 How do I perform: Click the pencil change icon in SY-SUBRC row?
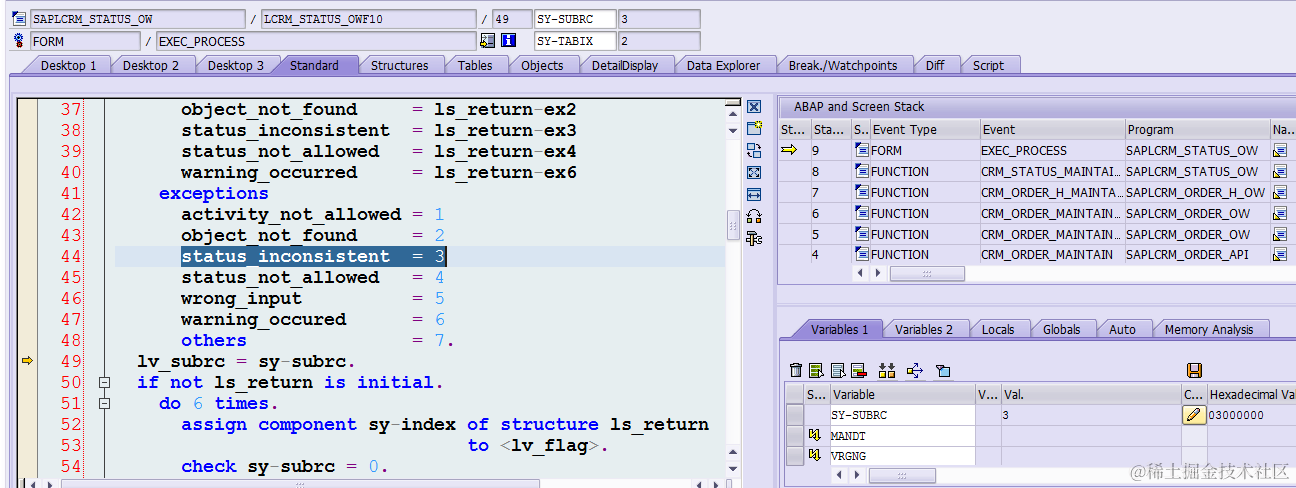pyautogui.click(x=1194, y=415)
